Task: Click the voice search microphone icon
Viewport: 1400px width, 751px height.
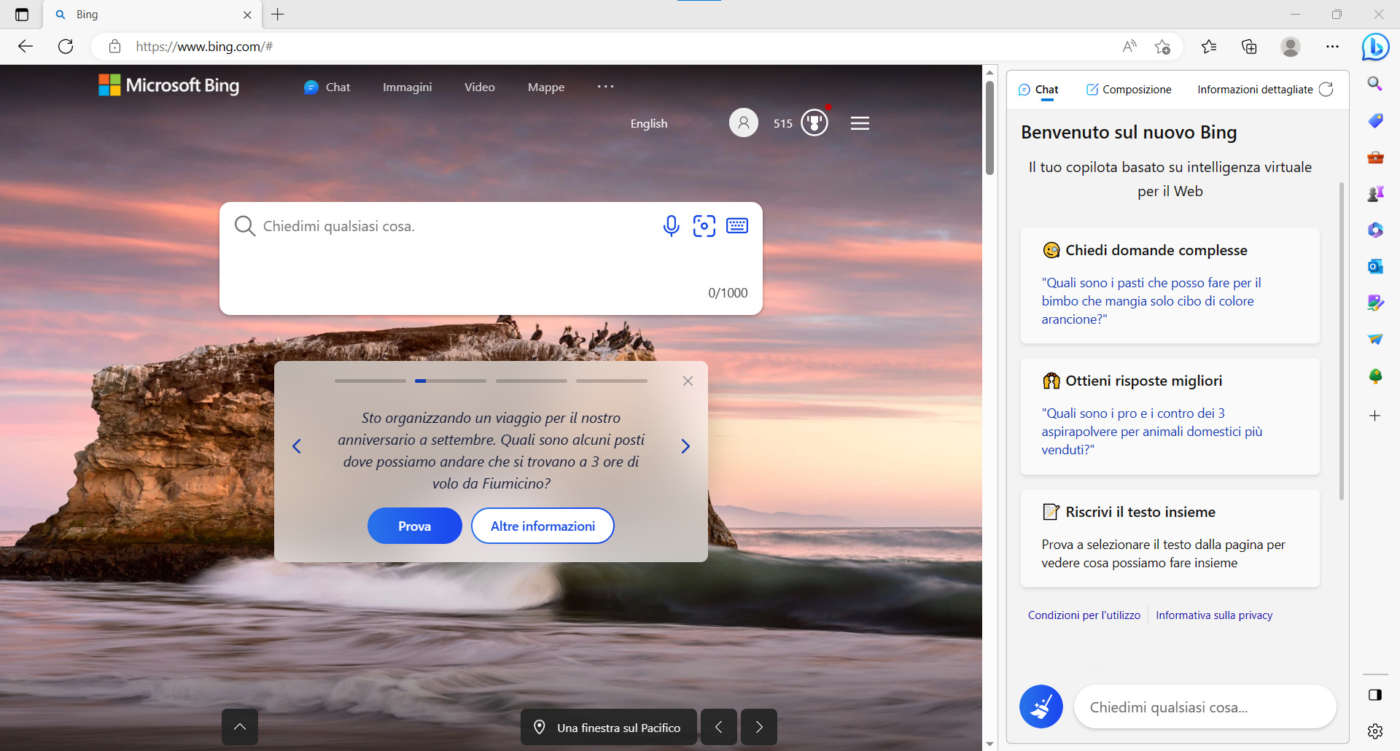Action: click(x=670, y=225)
